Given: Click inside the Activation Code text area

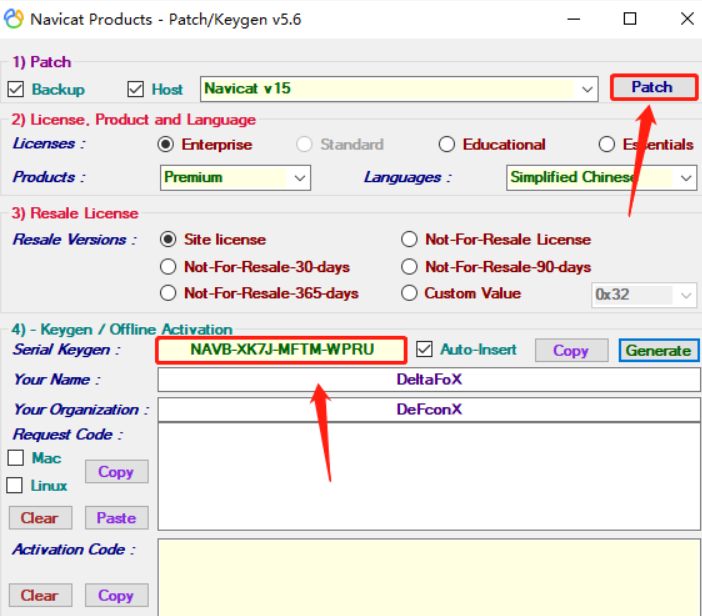Looking at the screenshot, I should click(429, 578).
